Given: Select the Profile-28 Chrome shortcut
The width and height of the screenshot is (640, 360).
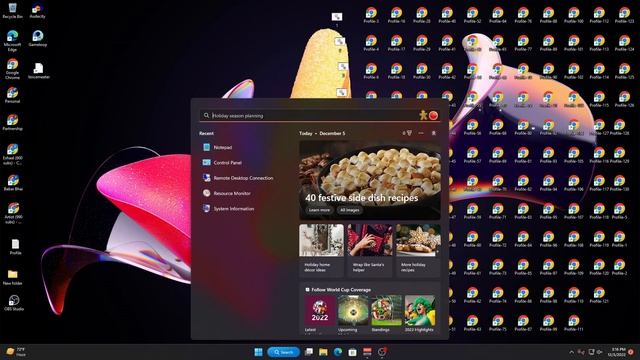Looking at the screenshot, I should coord(422,15).
